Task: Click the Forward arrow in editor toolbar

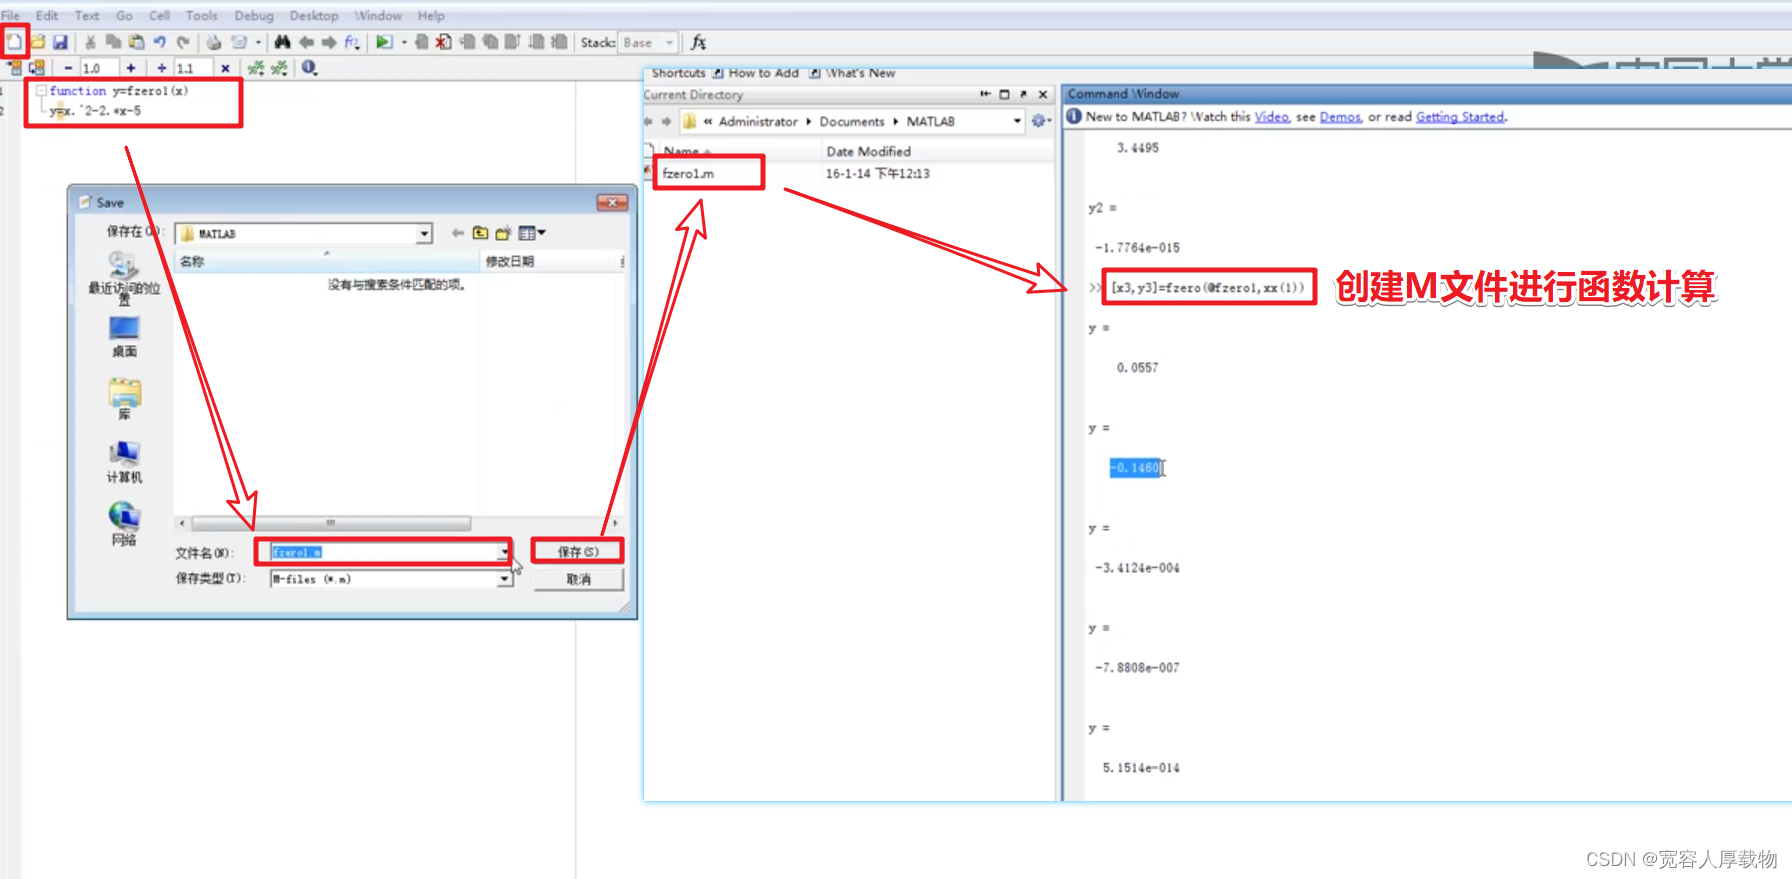Action: click(x=328, y=42)
